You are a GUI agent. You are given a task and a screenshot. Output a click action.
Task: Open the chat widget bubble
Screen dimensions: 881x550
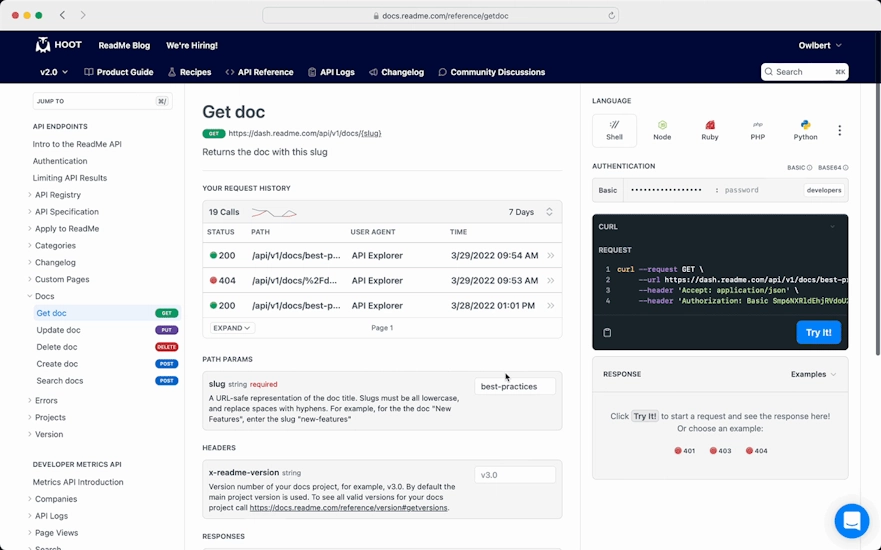point(852,521)
